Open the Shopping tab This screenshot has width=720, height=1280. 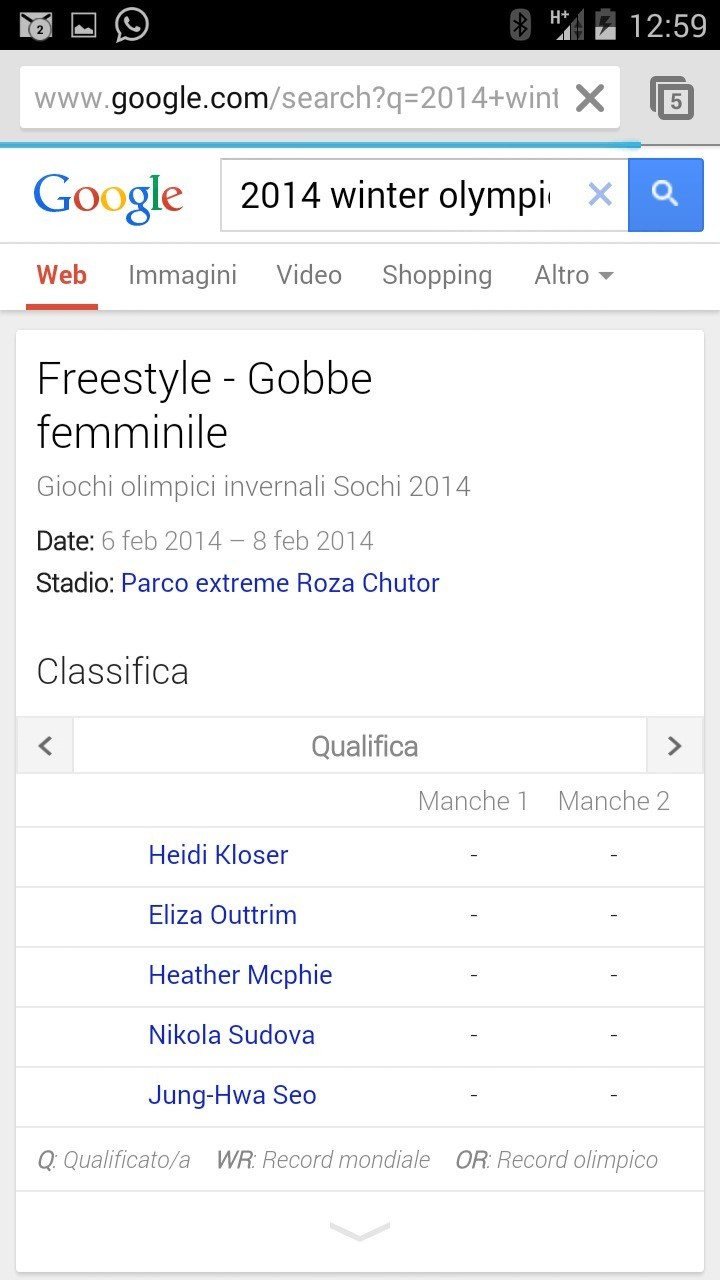click(x=437, y=275)
